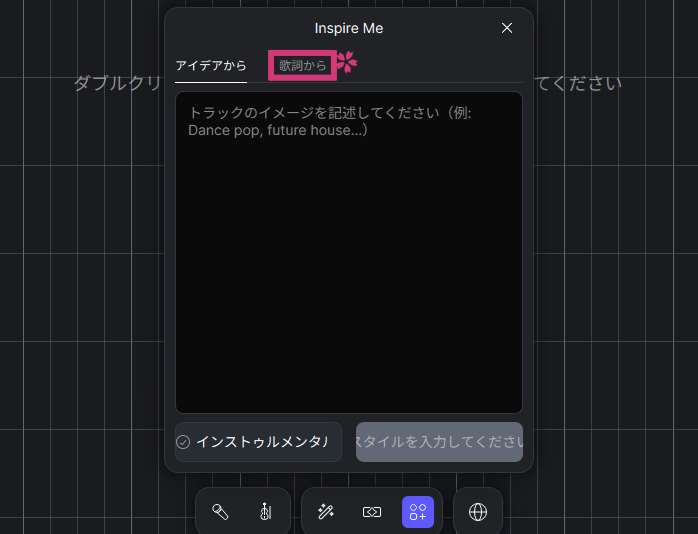Click the Inspire Me dialog title
Image resolution: width=698 pixels, height=534 pixels.
[348, 28]
